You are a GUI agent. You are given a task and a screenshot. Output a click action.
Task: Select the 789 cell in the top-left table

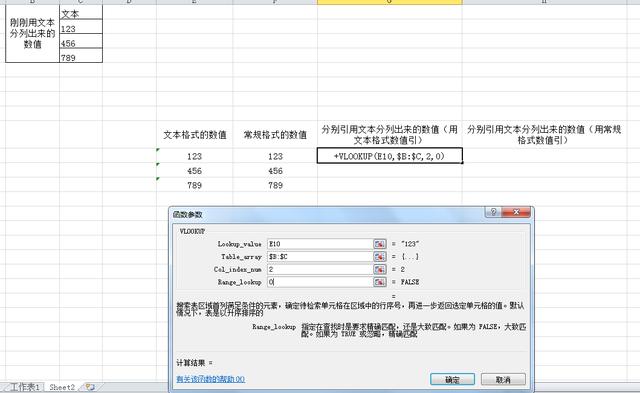point(81,56)
